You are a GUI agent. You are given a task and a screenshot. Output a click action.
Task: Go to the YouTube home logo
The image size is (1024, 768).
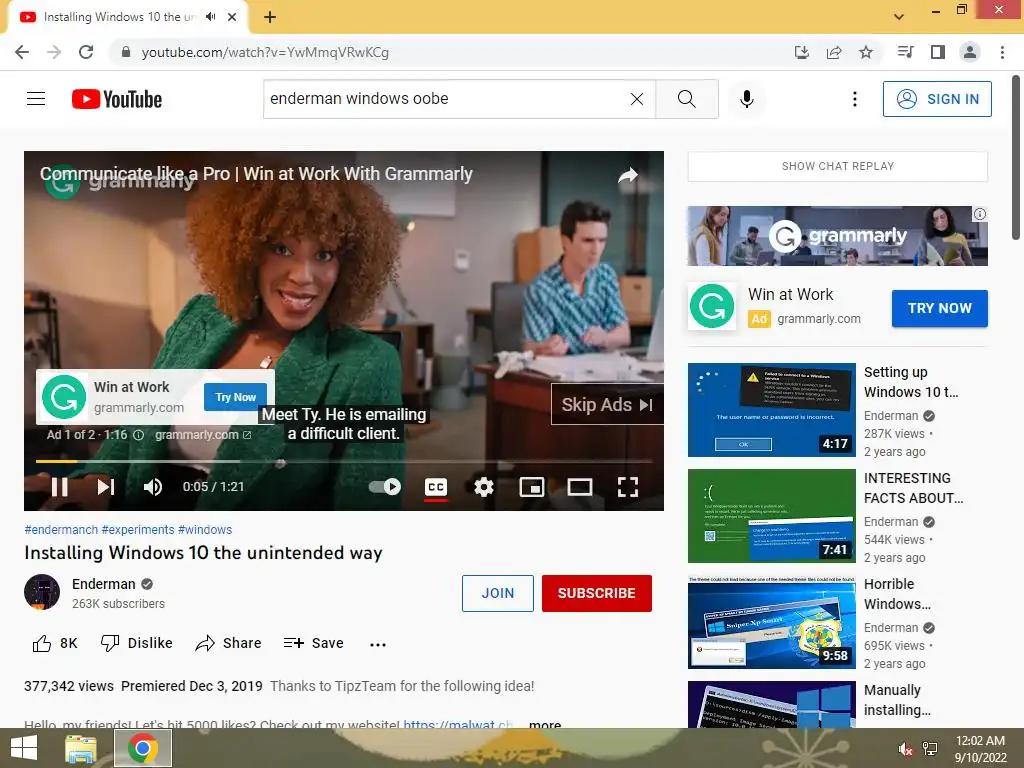[117, 99]
